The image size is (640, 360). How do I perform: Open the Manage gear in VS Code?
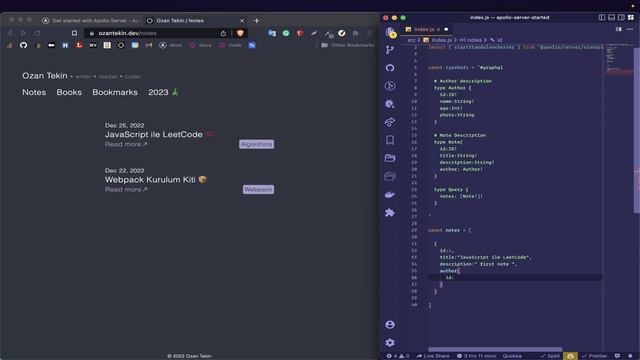point(390,342)
